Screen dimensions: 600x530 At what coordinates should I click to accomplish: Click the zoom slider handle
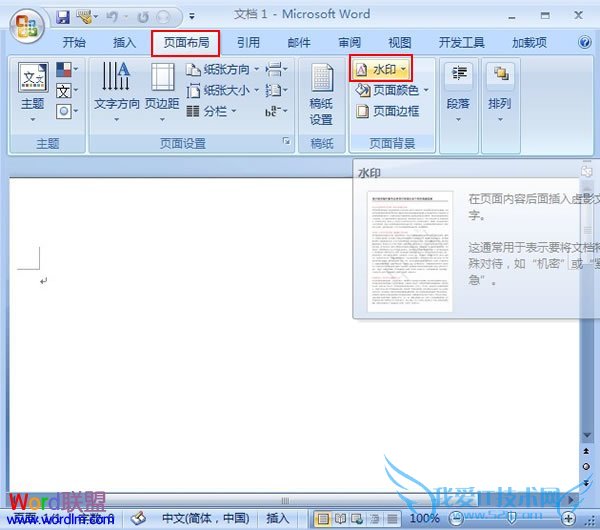coord(511,519)
